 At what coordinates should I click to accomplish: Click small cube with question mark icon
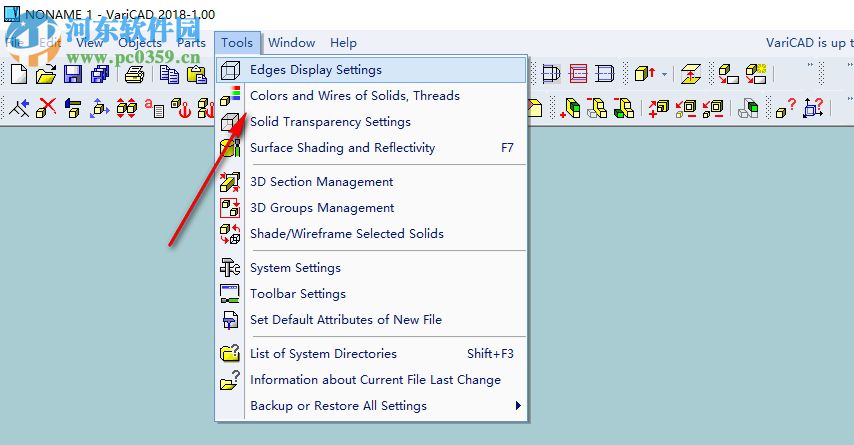(x=785, y=108)
